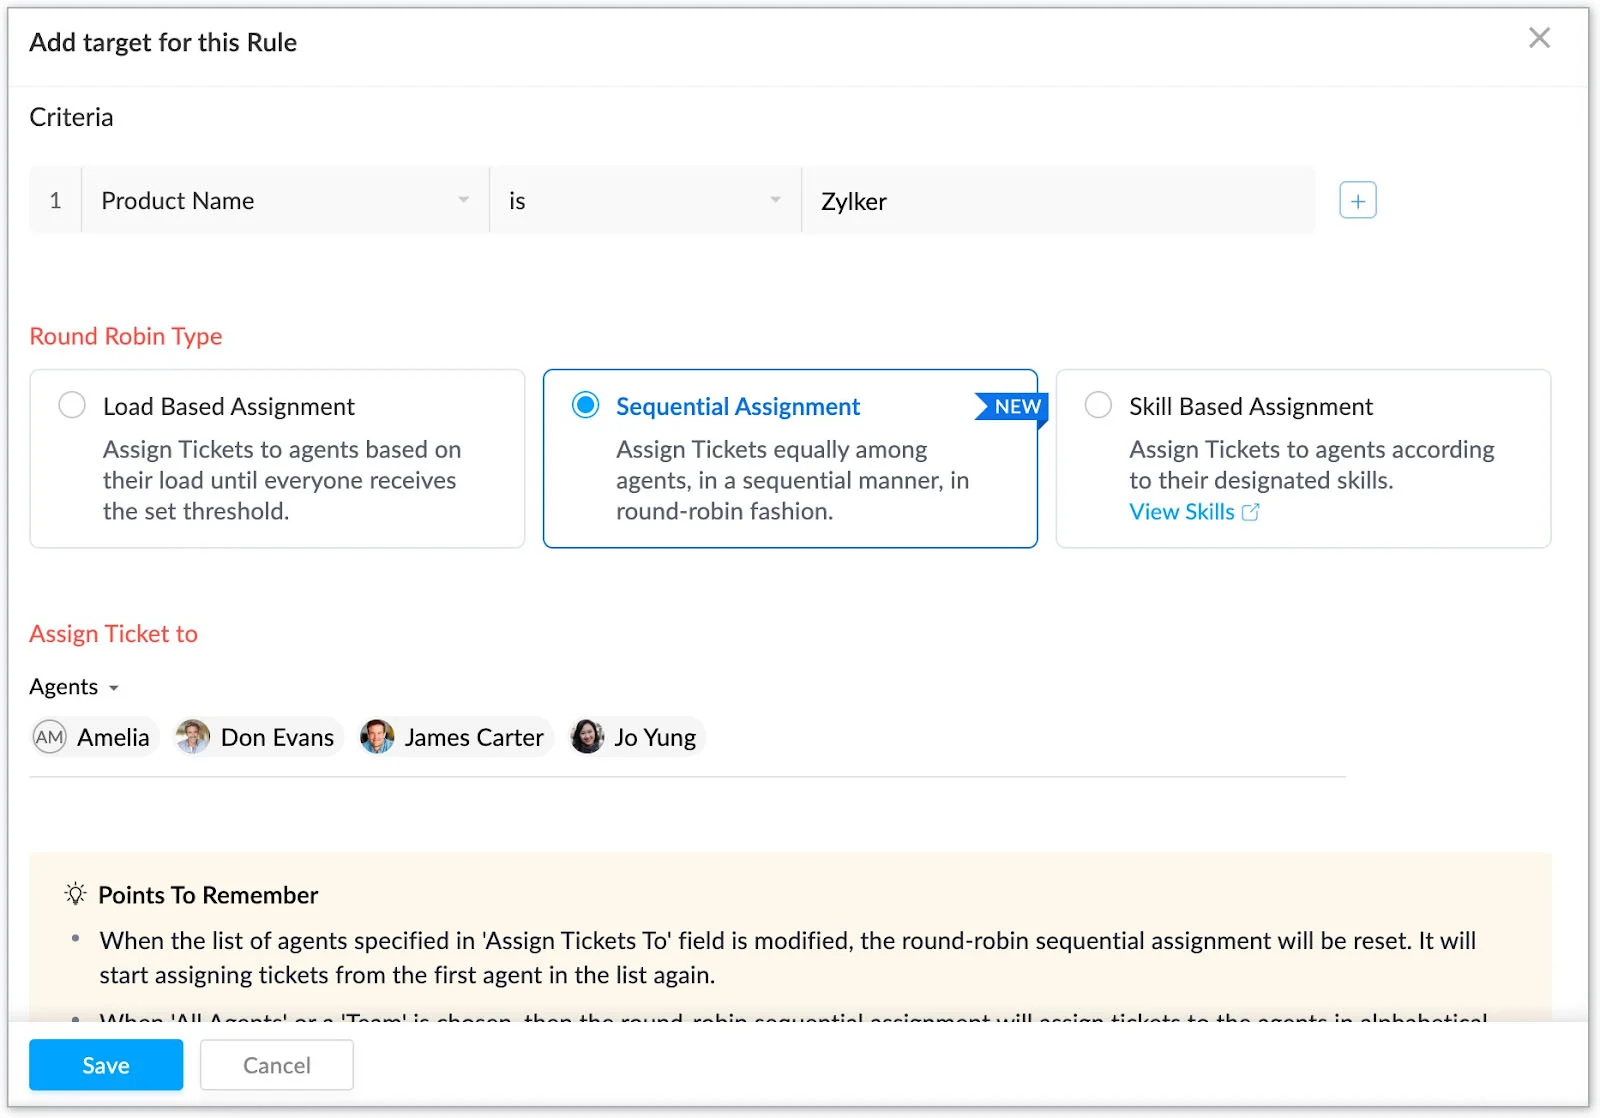Open the Product Name field dropdown
This screenshot has height=1118, width=1600.
285,200
